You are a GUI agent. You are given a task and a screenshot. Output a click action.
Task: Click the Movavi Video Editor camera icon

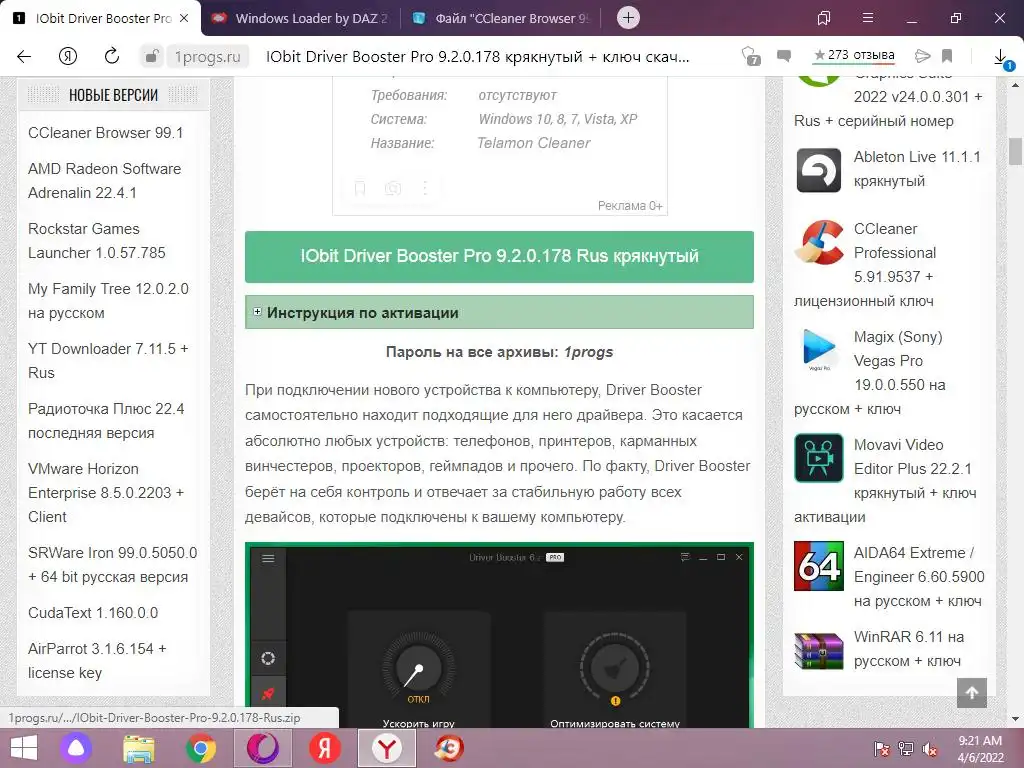click(819, 458)
